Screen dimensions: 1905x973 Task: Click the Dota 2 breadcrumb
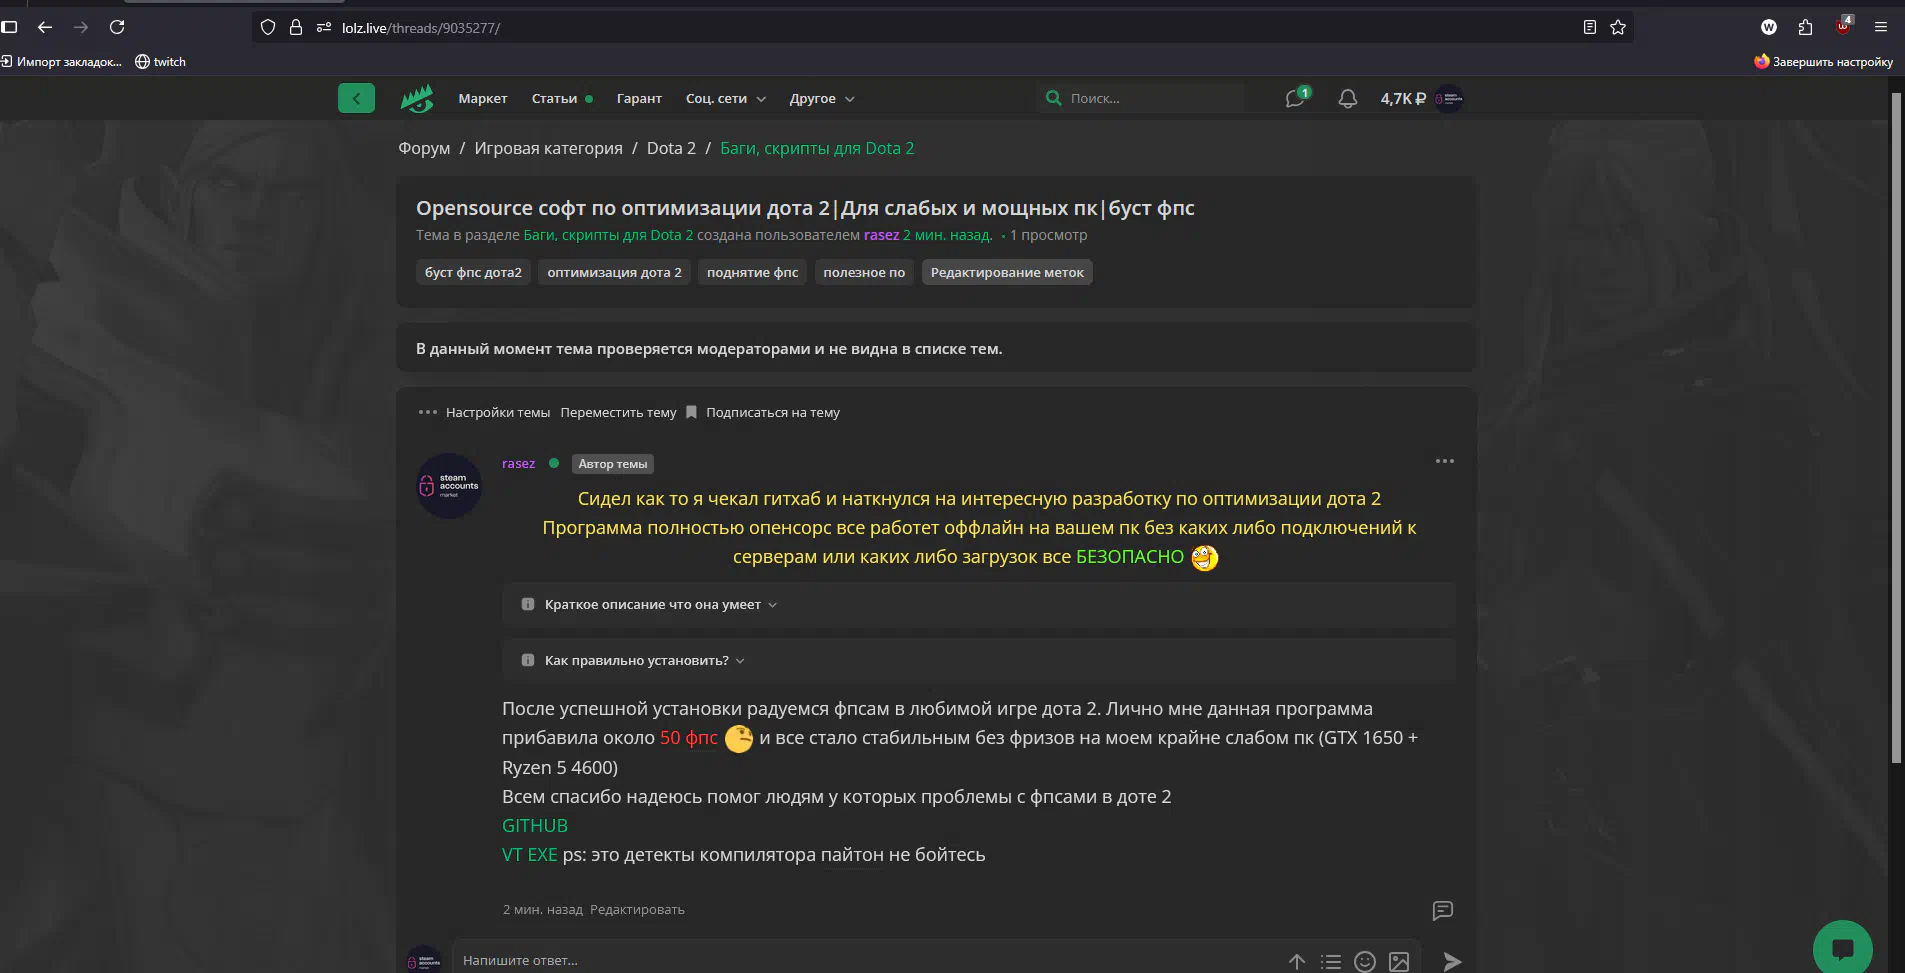pyautogui.click(x=671, y=148)
